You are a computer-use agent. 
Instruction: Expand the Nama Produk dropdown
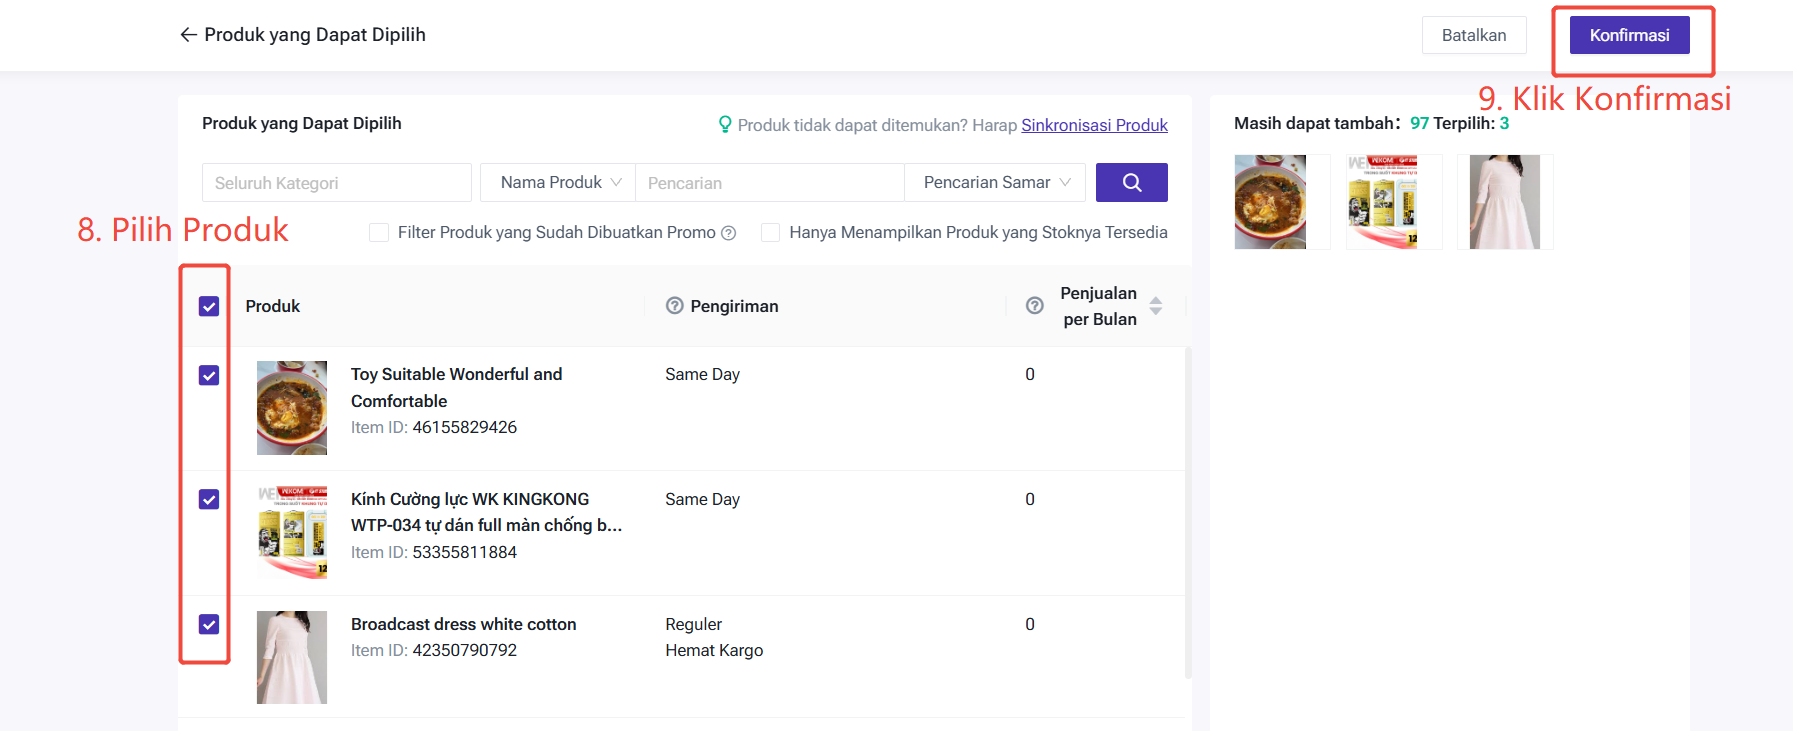558,183
